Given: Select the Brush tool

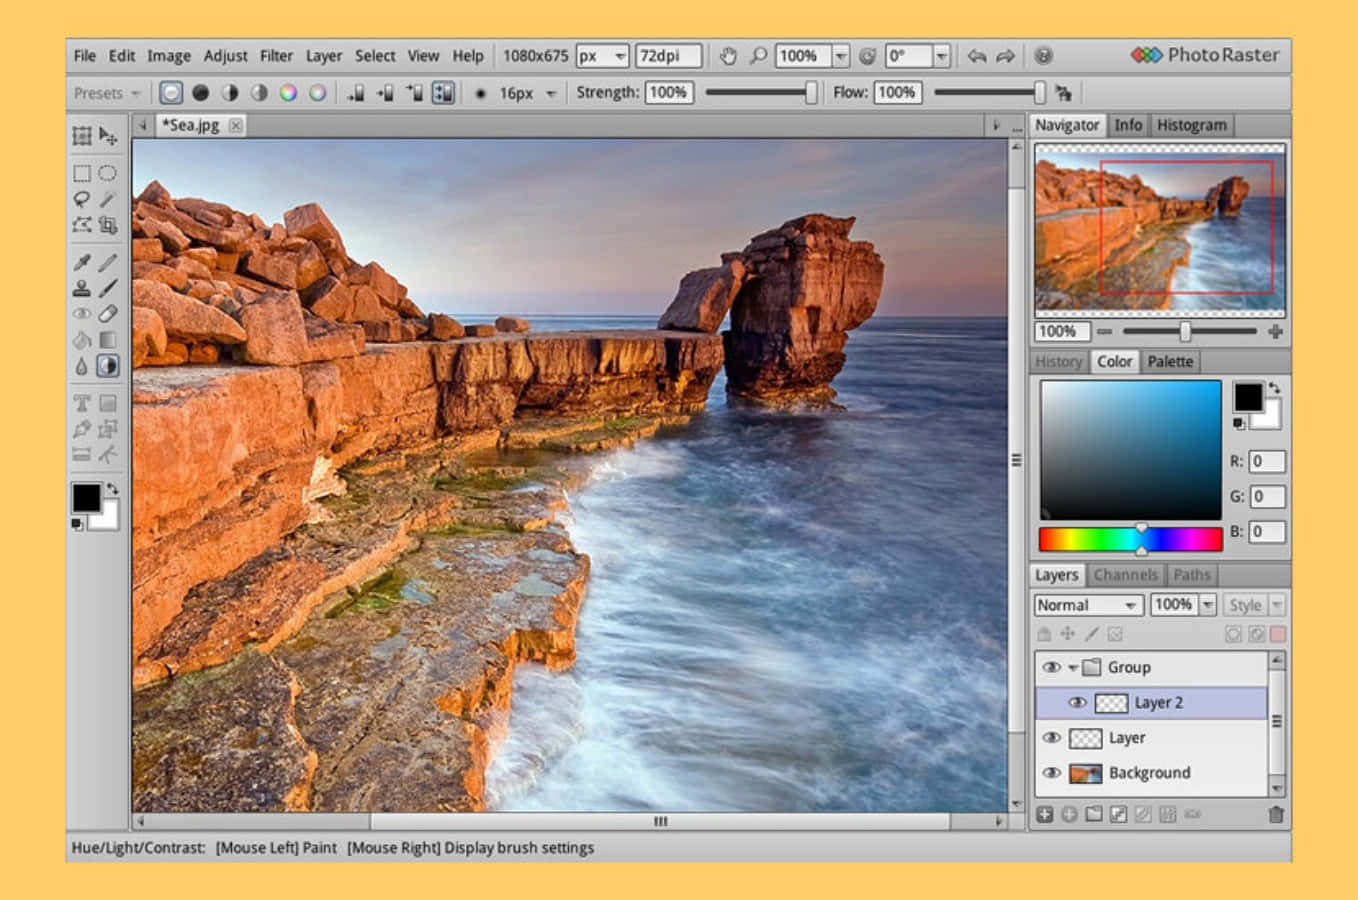Looking at the screenshot, I should [x=108, y=288].
